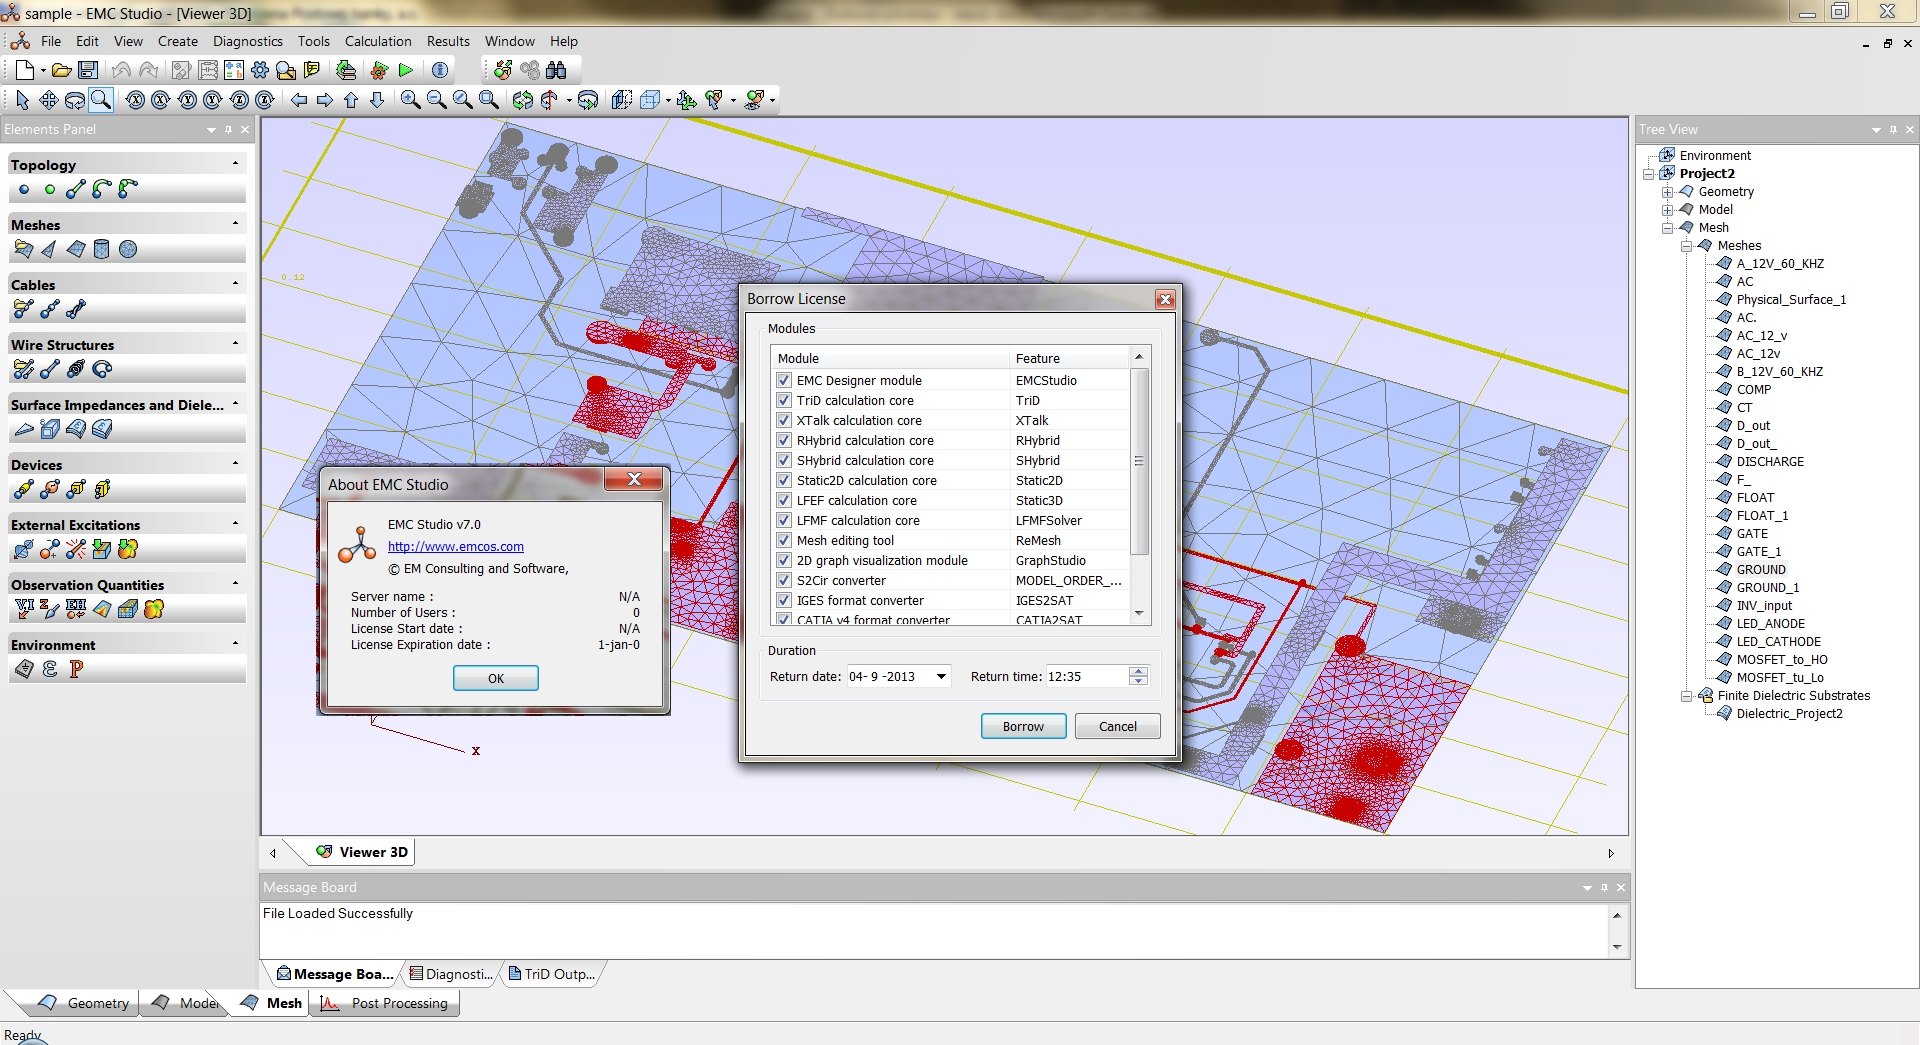This screenshot has width=1920, height=1045.
Task: Select the arrow pointer tool
Action: [22, 100]
